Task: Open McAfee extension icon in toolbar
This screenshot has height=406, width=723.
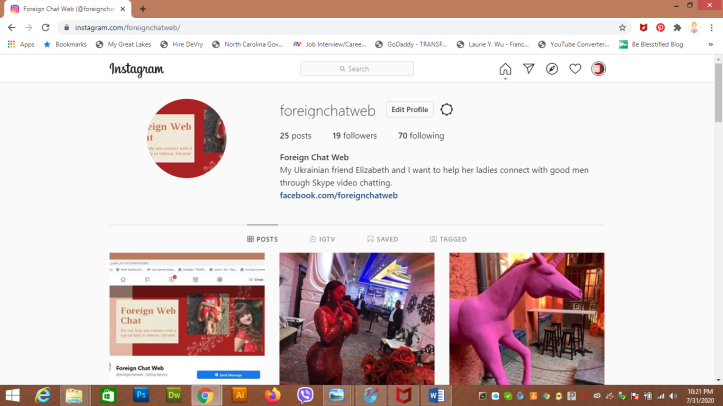Action: [x=643, y=28]
